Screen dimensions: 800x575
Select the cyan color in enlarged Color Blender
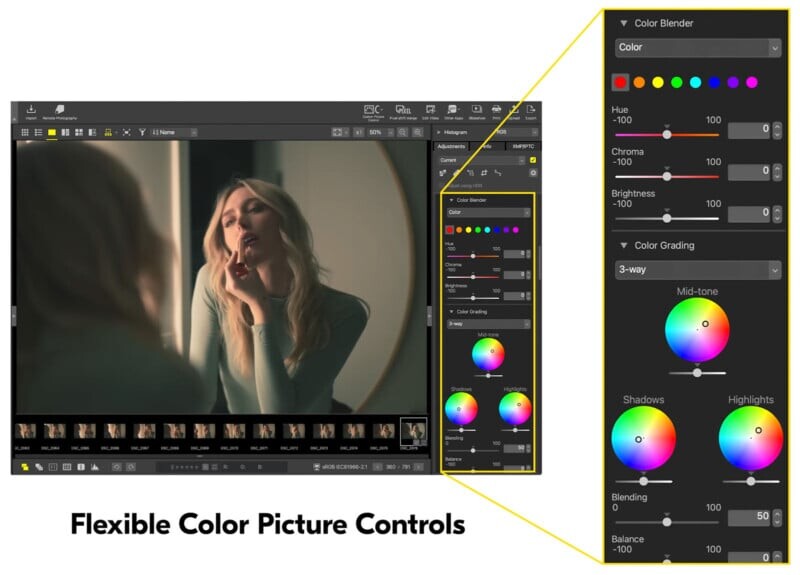695,82
